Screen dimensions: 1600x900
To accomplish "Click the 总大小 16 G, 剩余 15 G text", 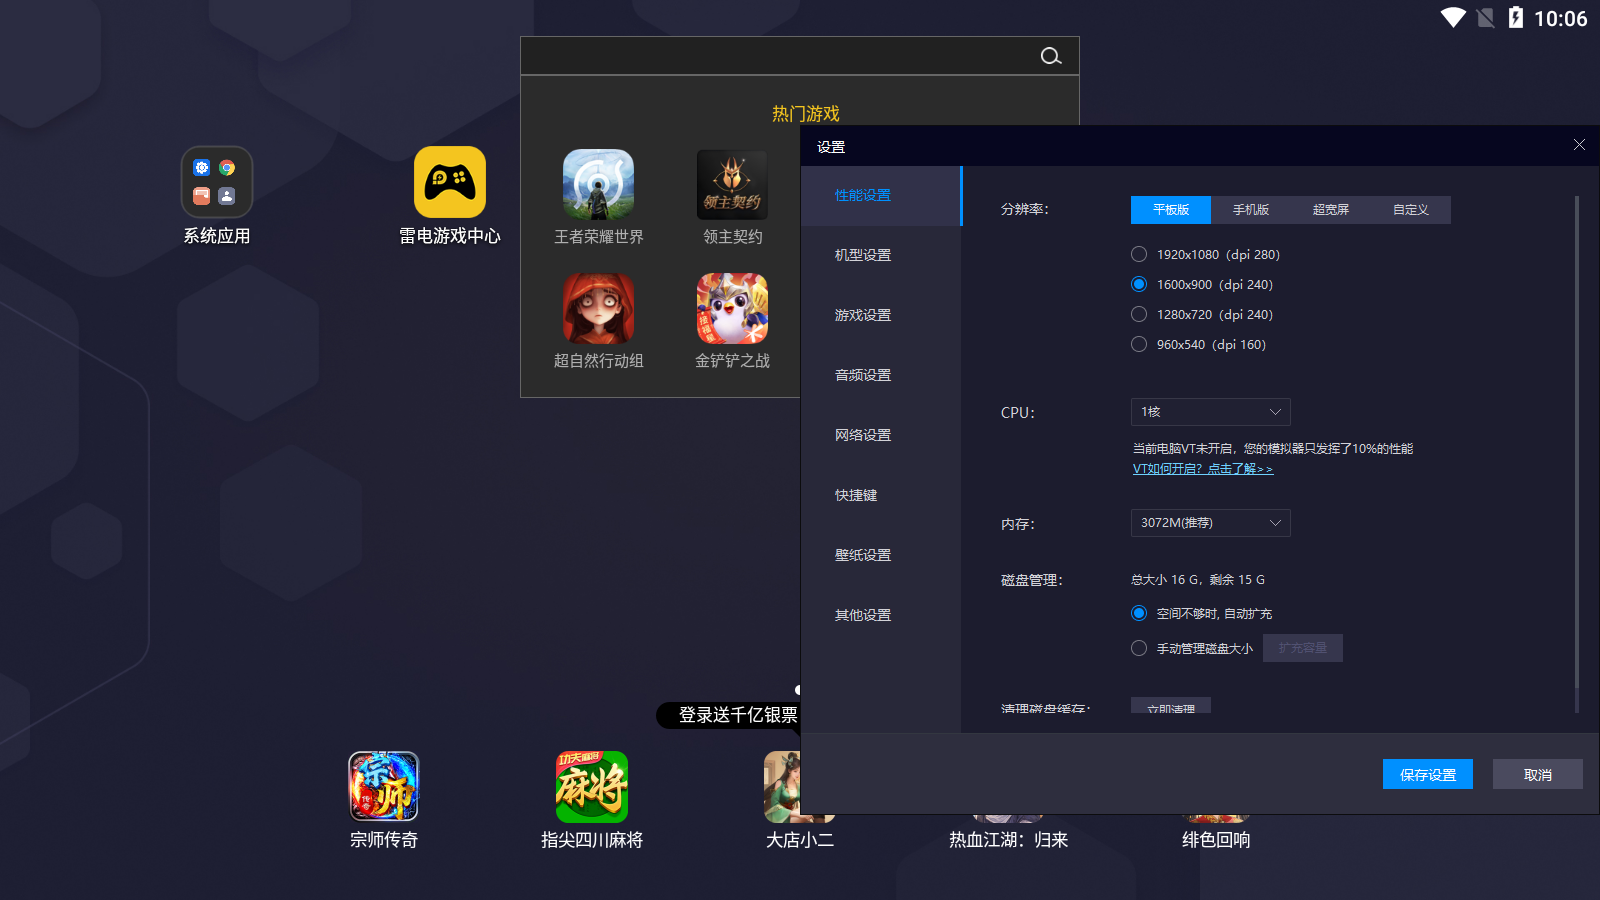I will click(x=1198, y=580).
